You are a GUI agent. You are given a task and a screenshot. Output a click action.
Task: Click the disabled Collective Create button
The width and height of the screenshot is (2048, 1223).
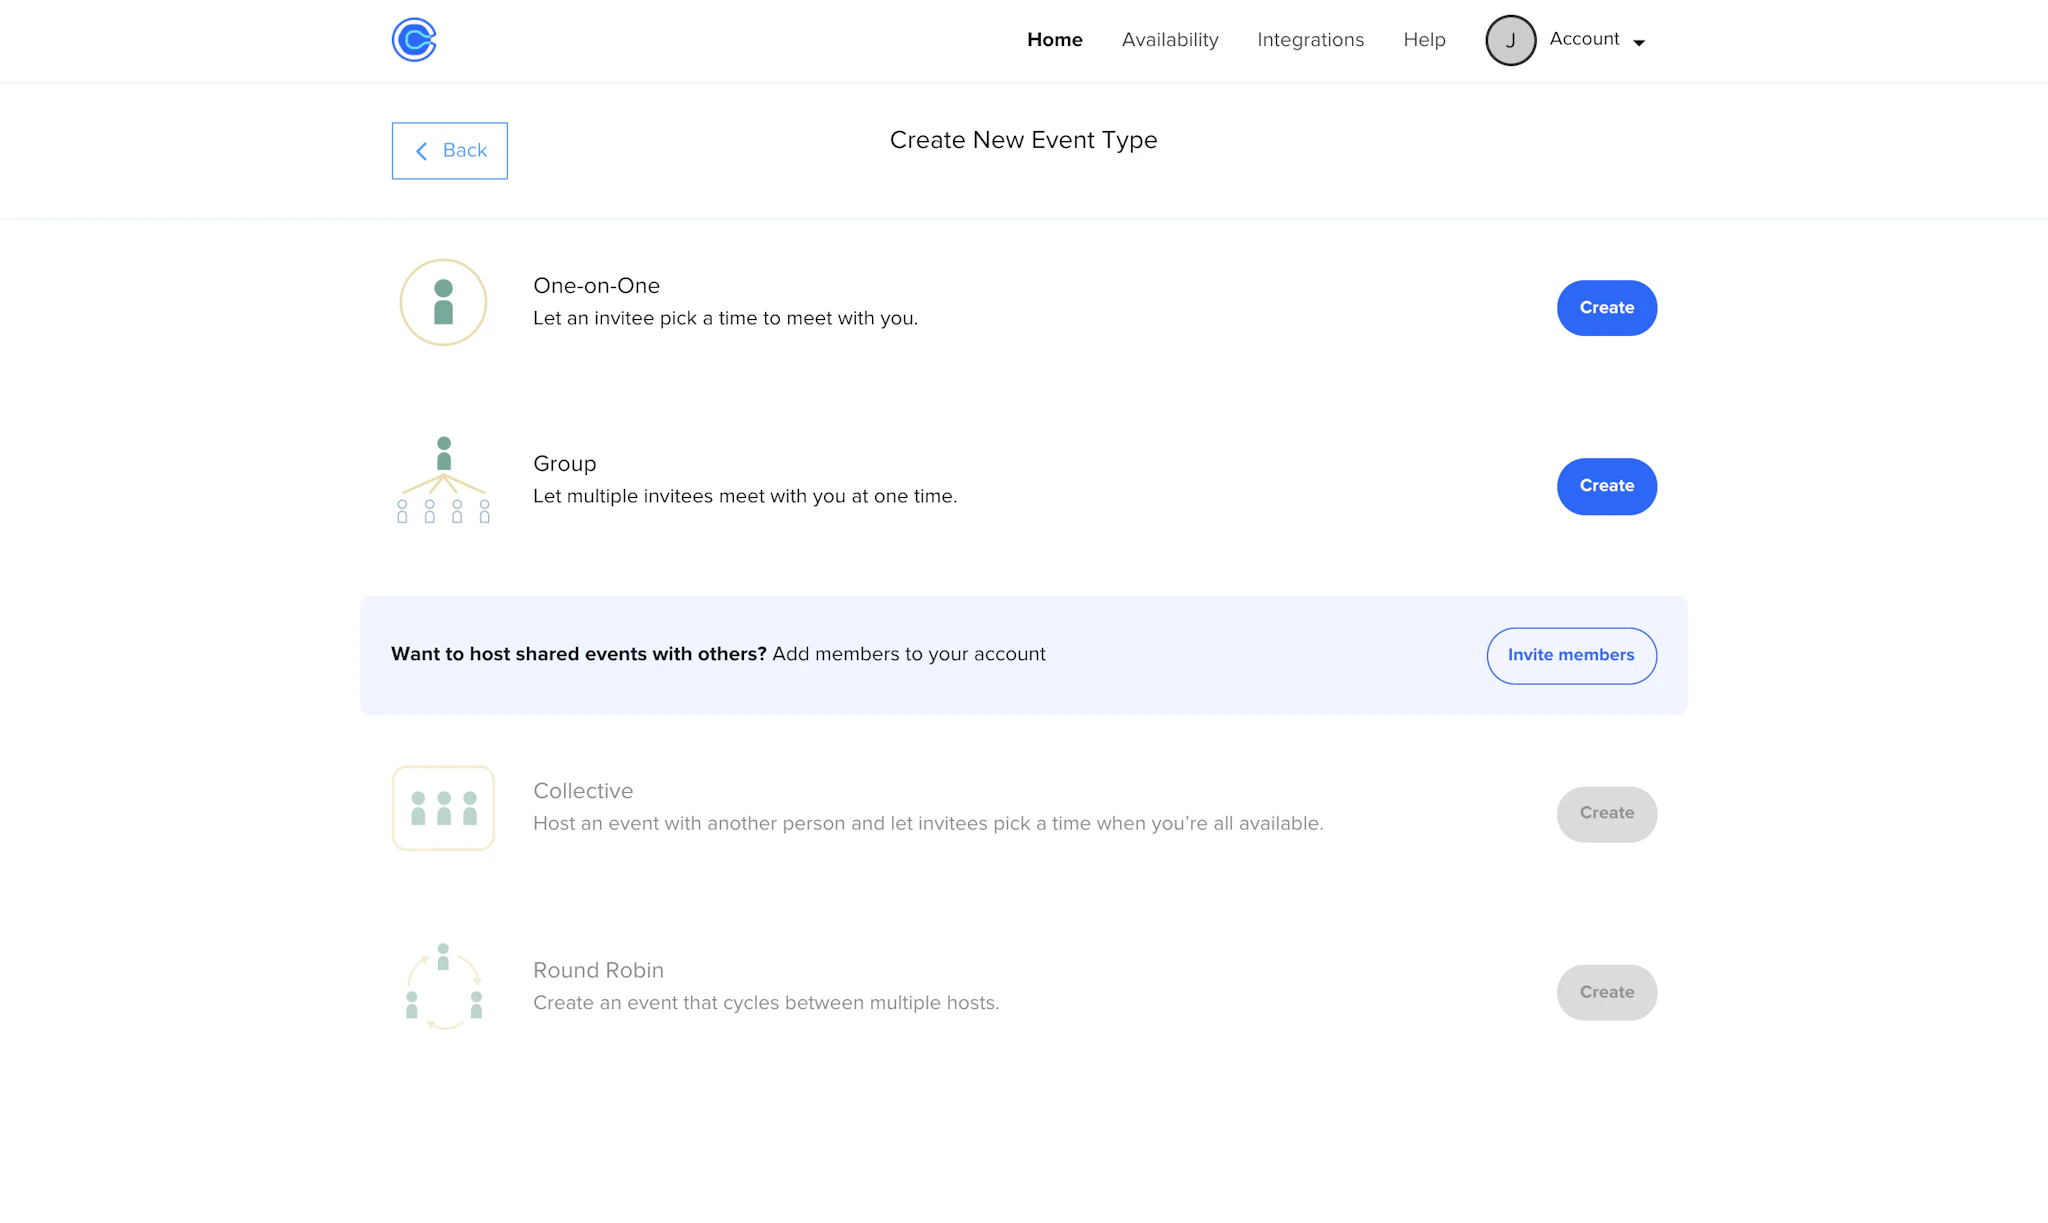1606,814
